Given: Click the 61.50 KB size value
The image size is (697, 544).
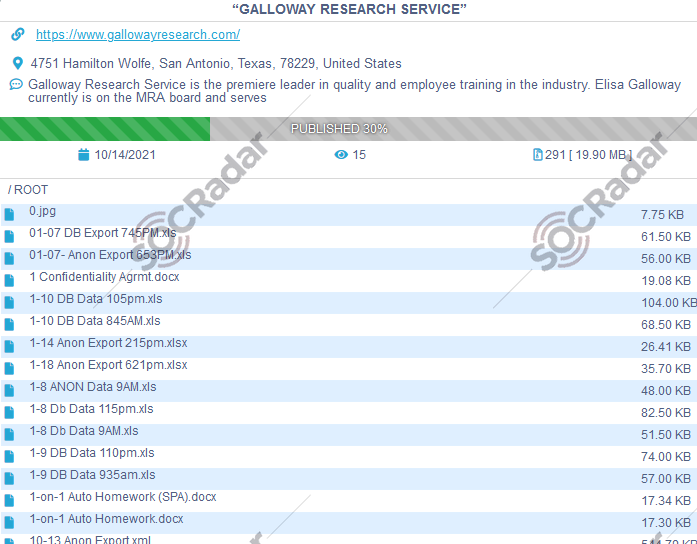Looking at the screenshot, I should [x=665, y=237].
